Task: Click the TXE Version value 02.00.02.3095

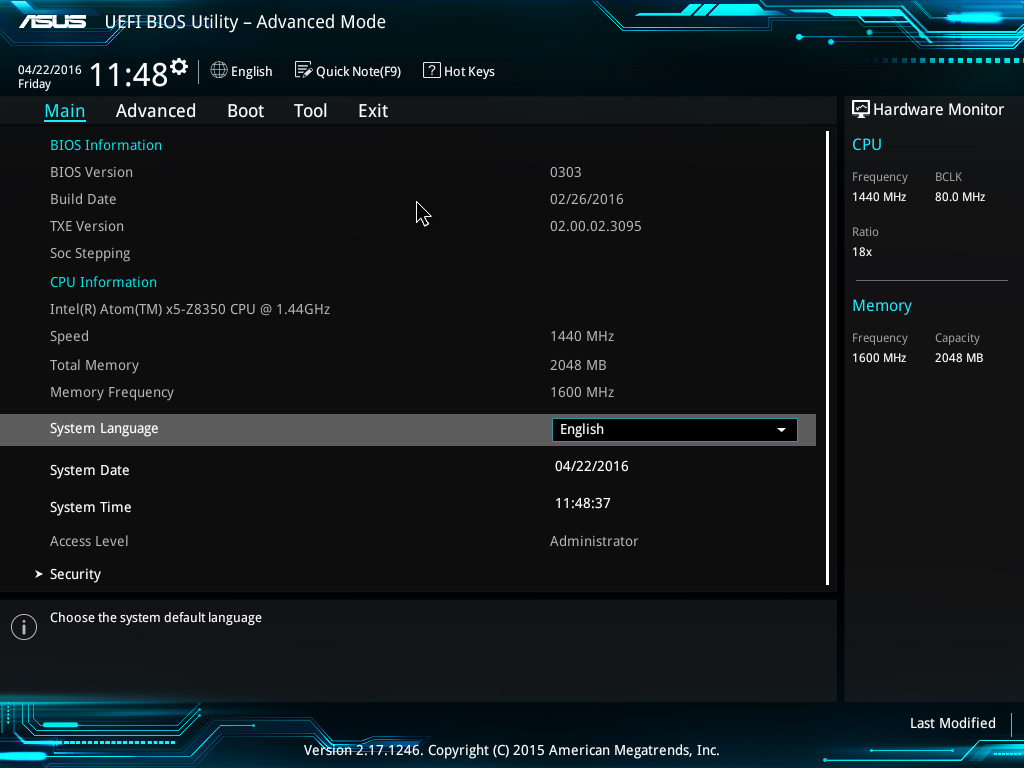Action: click(x=596, y=226)
